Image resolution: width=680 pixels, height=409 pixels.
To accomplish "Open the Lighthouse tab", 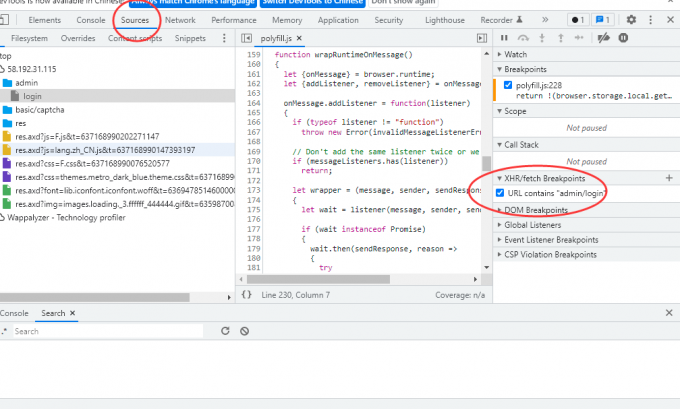I will click(x=445, y=20).
